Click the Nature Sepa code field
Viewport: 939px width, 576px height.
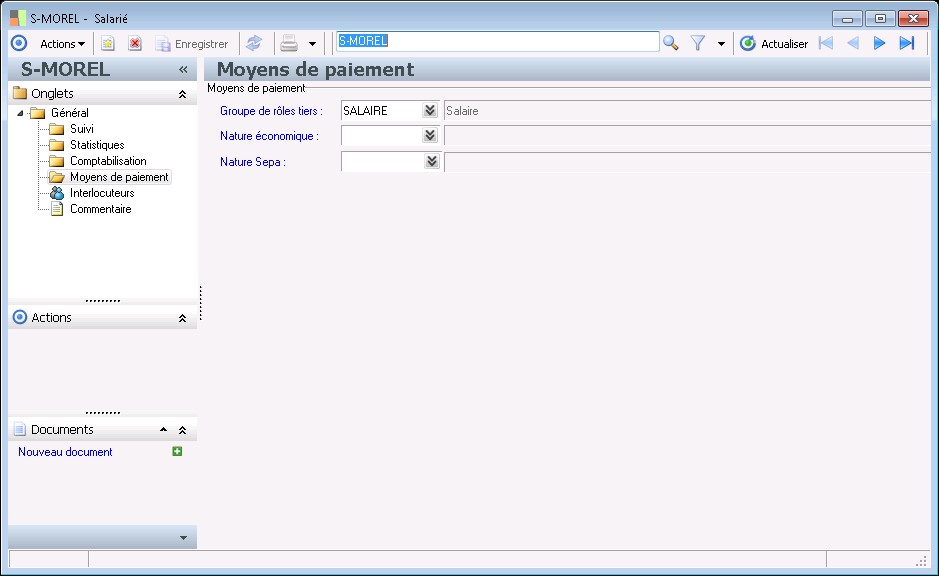[383, 162]
